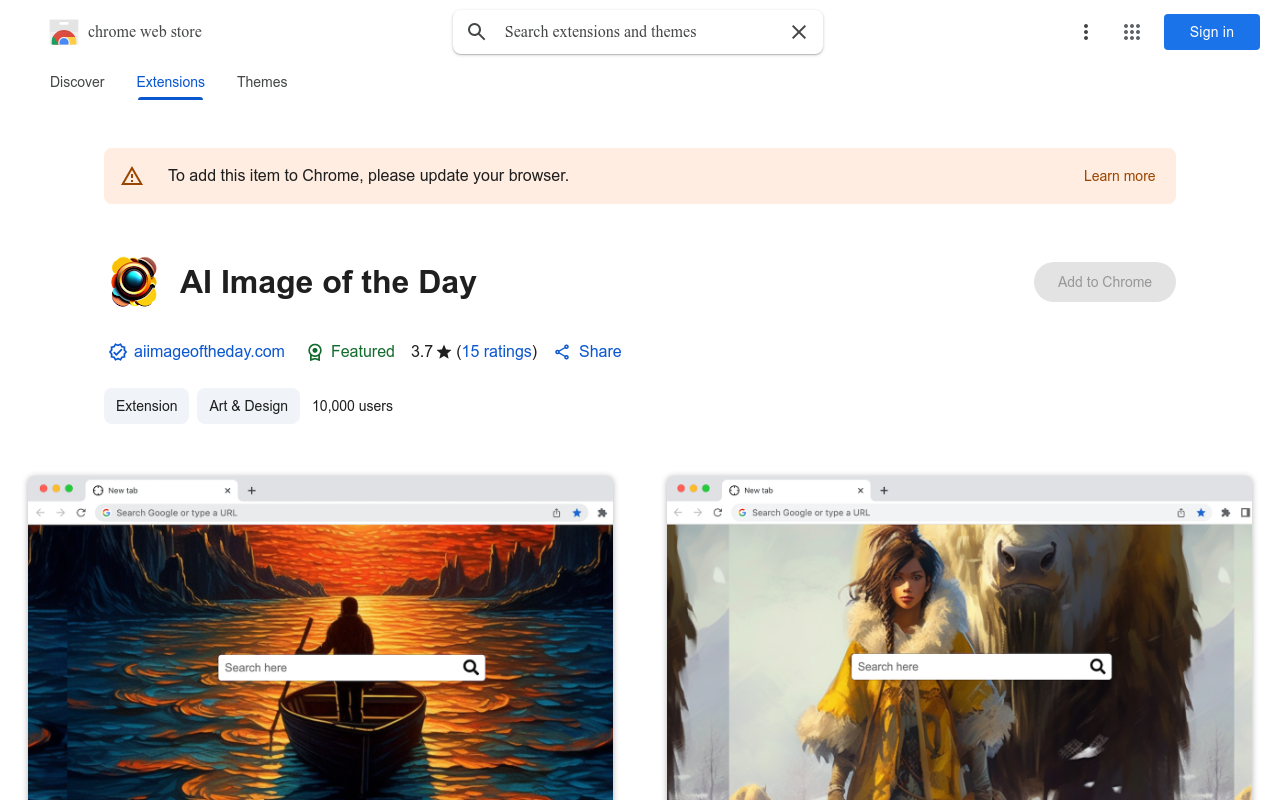Focus the Search extensions and themes field

(638, 32)
